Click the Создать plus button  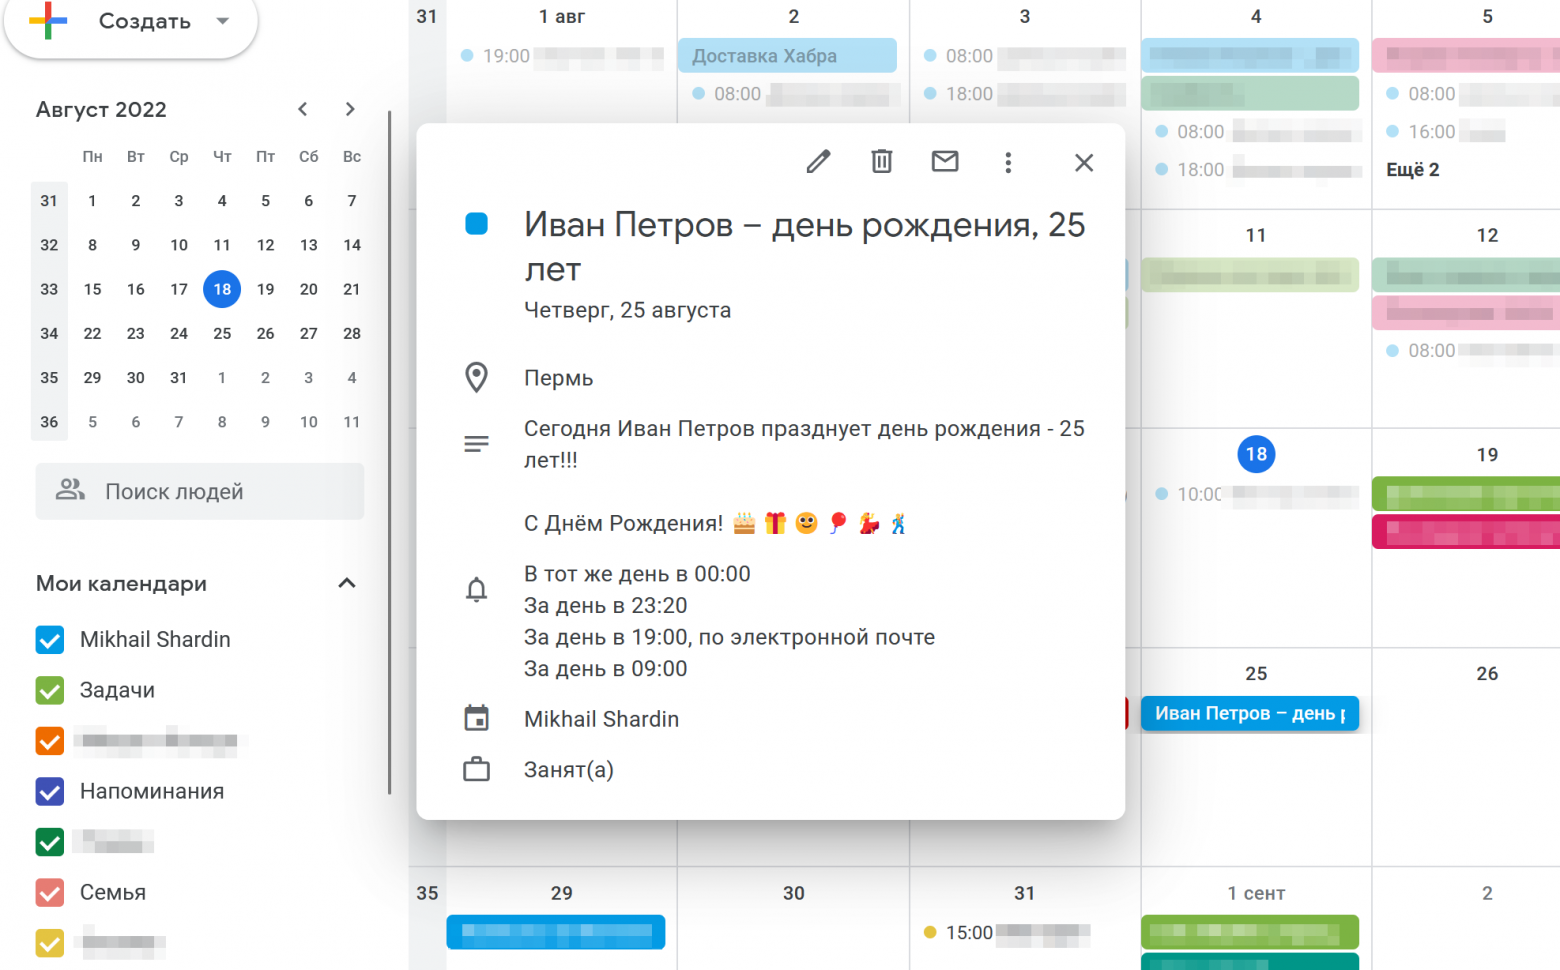tap(48, 21)
